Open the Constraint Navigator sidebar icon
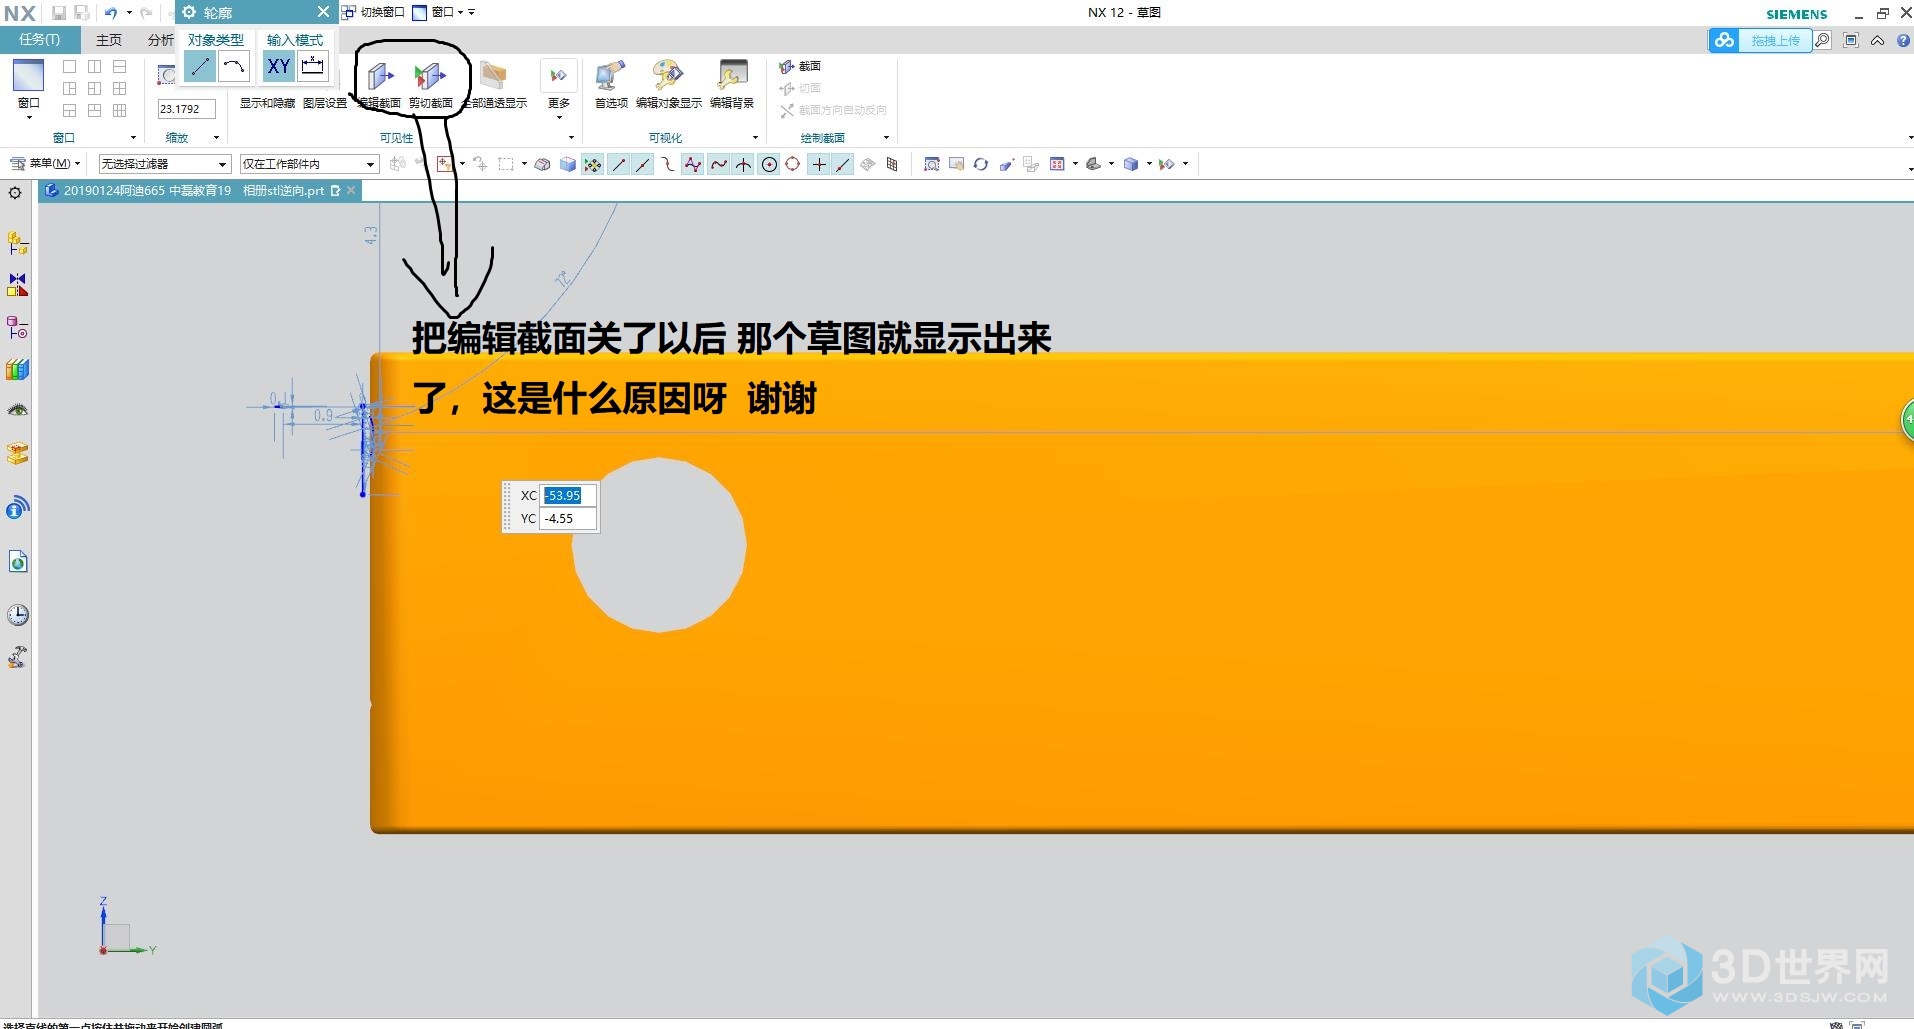 pyautogui.click(x=17, y=285)
